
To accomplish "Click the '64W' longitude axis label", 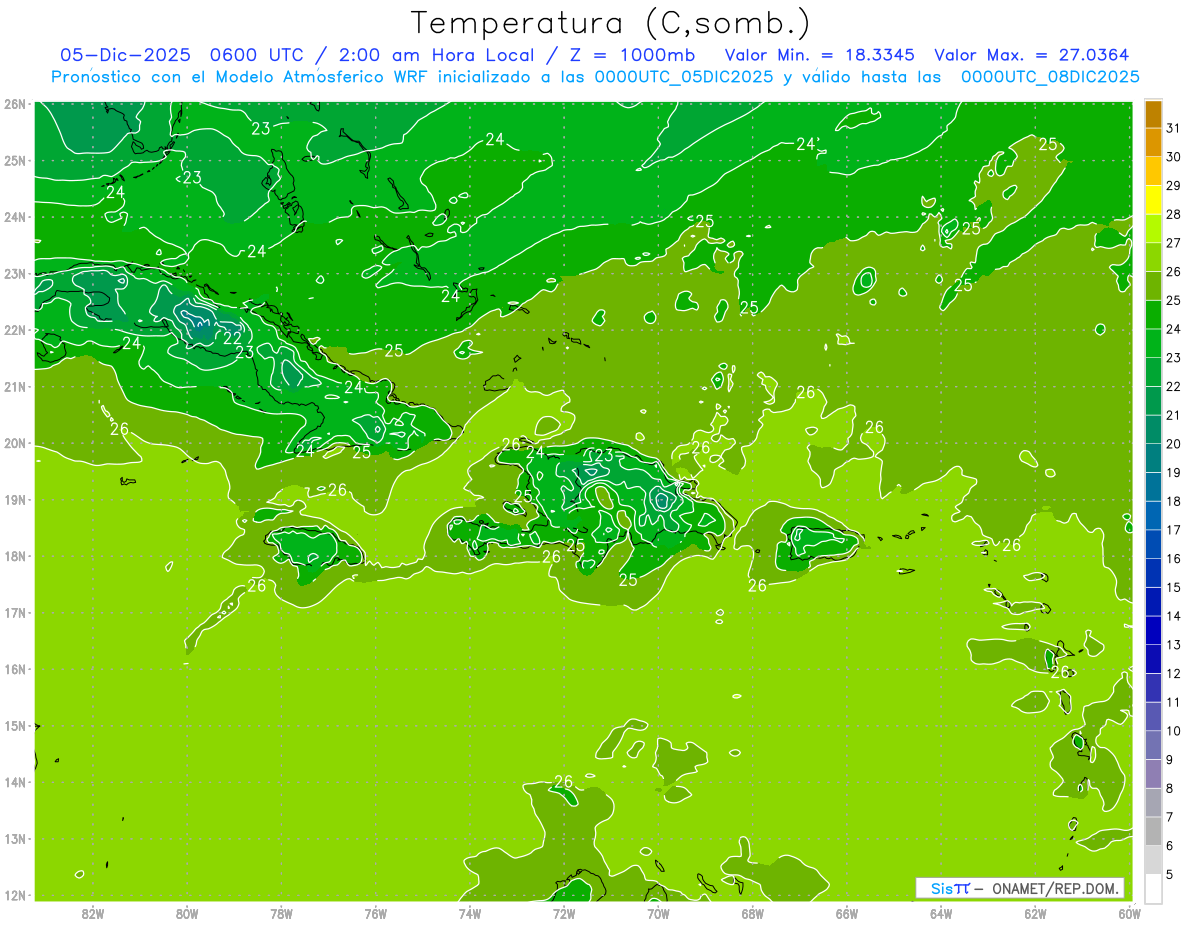I will [x=941, y=912].
